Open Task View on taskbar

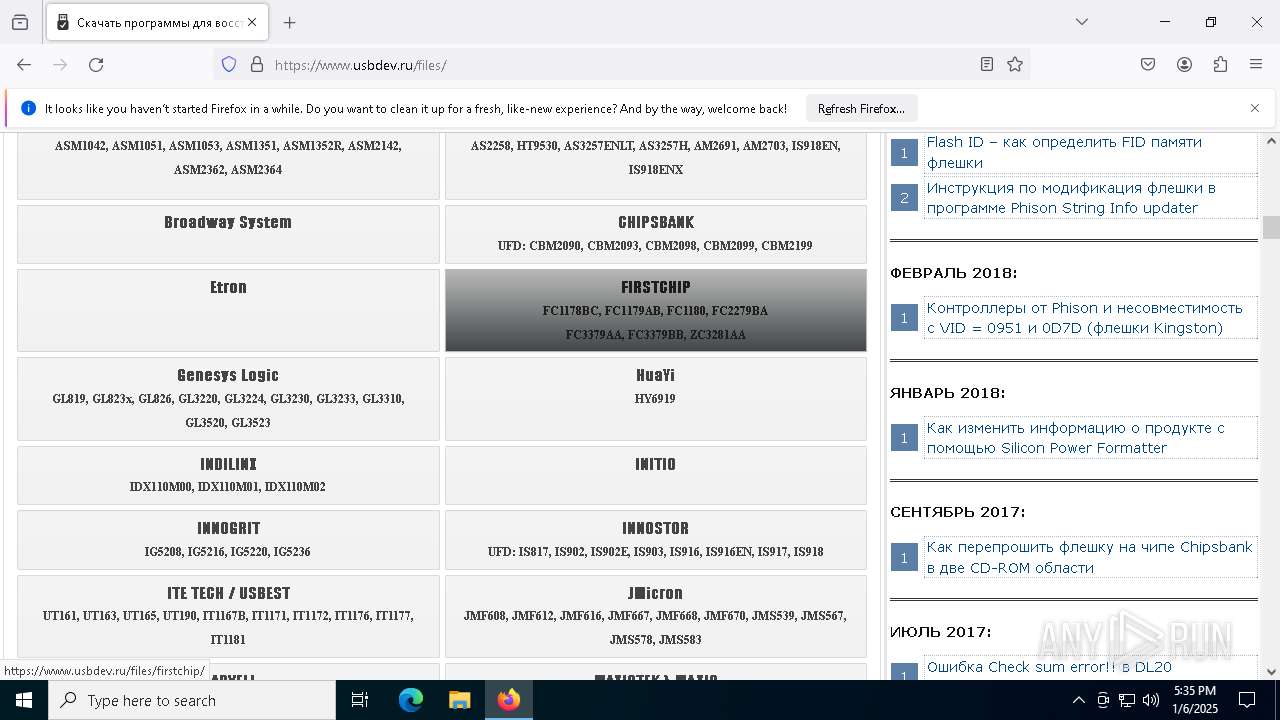(x=360, y=700)
